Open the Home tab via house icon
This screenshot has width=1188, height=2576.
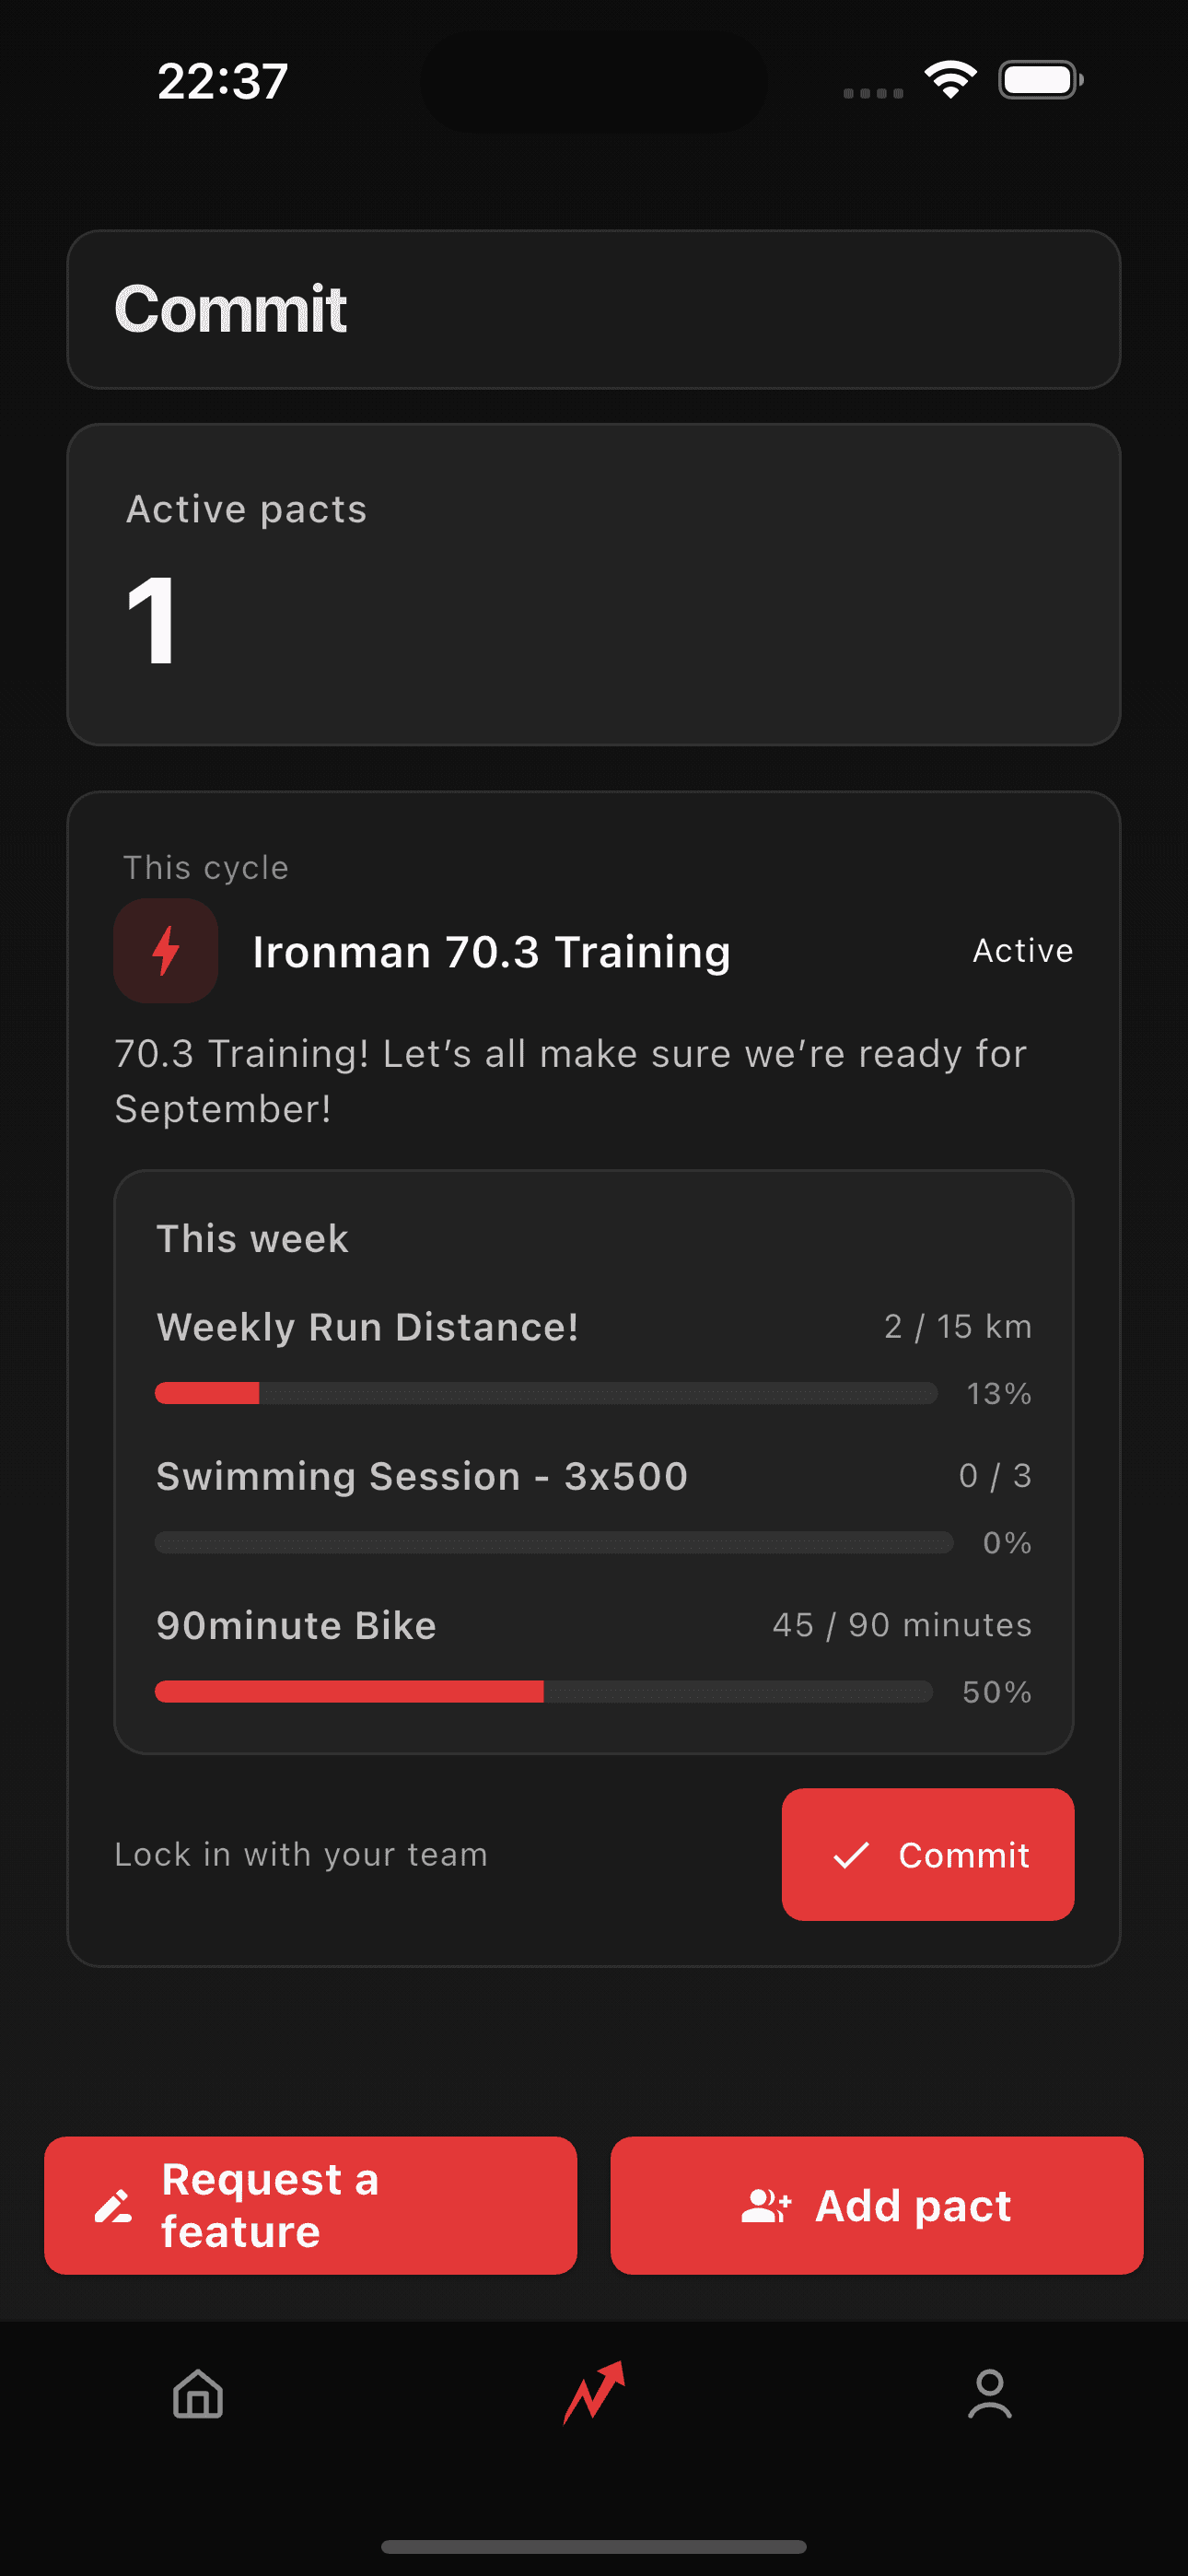[196, 2394]
